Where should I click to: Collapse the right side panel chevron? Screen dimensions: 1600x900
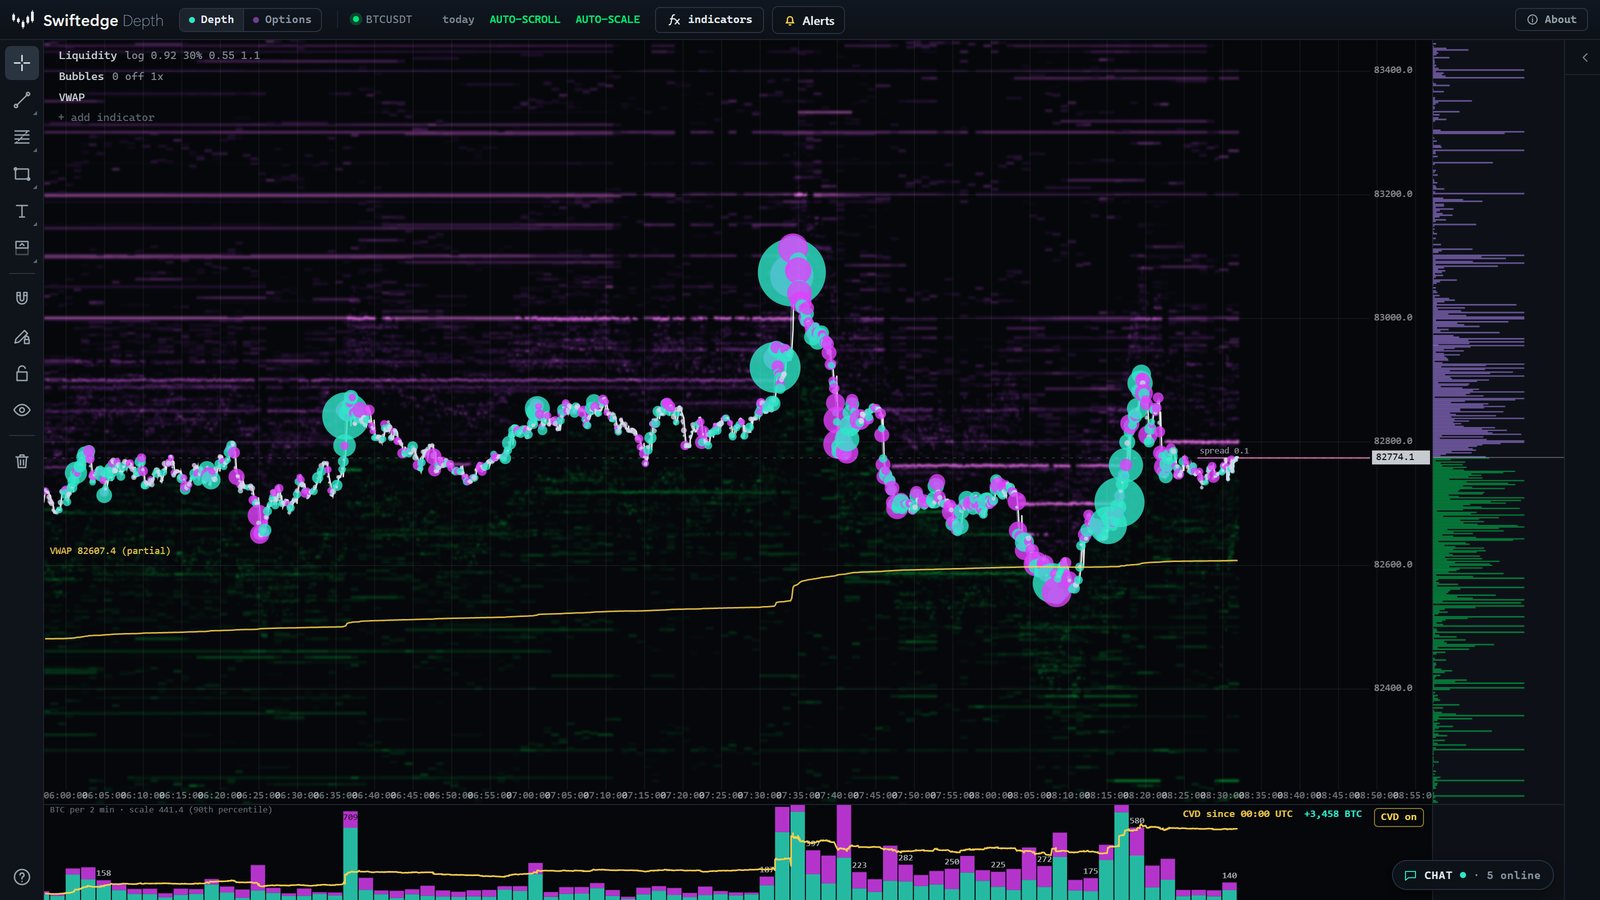click(1585, 58)
